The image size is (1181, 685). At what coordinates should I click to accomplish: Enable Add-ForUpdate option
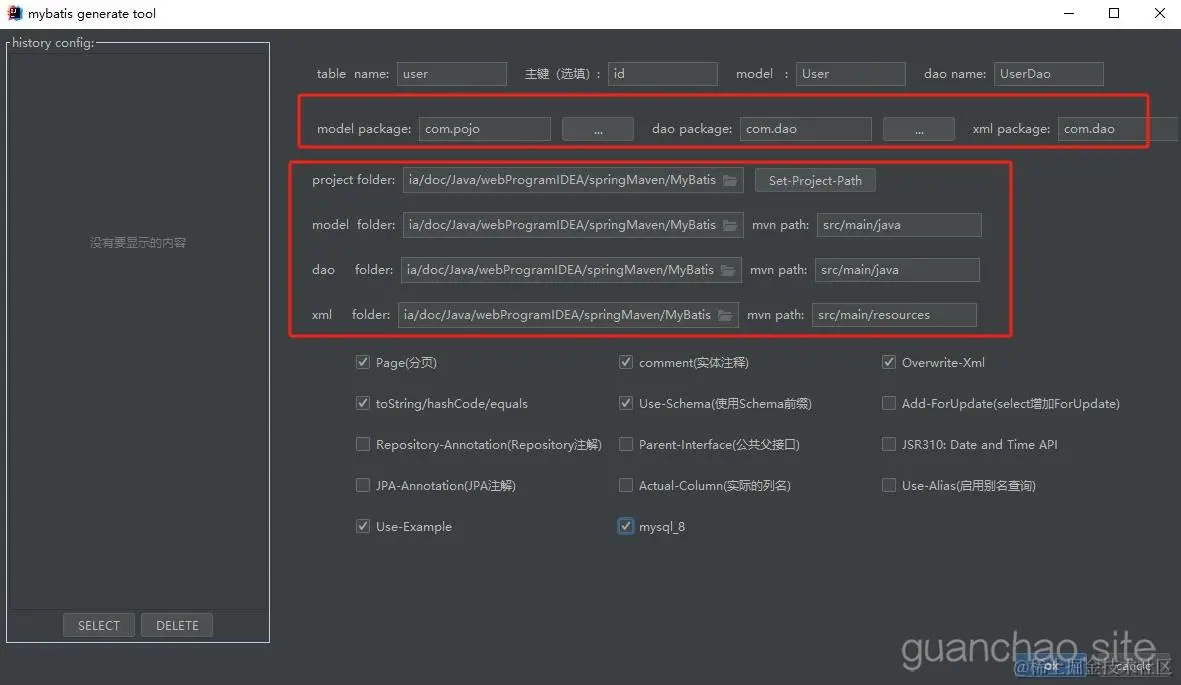coord(889,403)
